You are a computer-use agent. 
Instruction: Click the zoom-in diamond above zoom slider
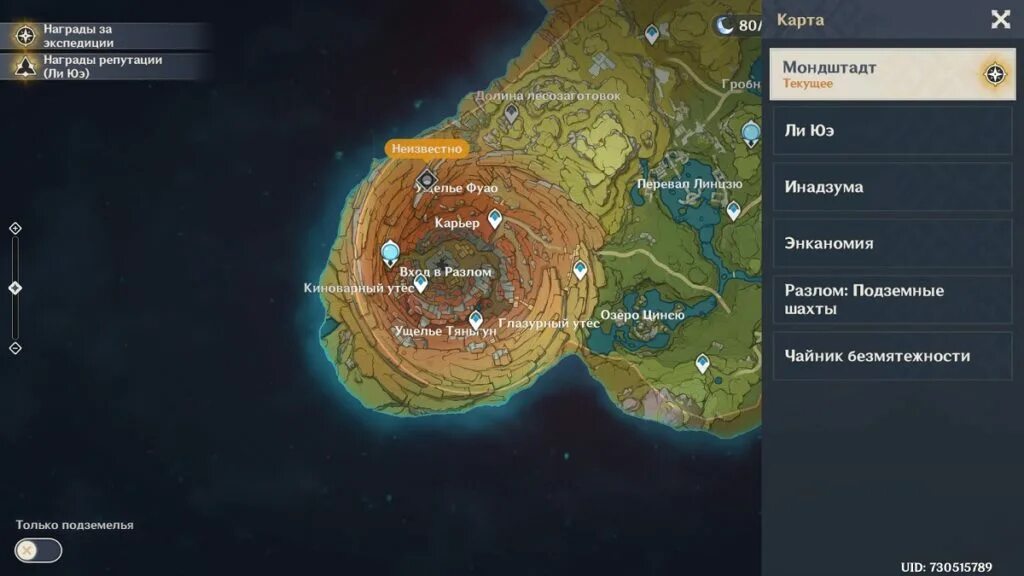[15, 228]
